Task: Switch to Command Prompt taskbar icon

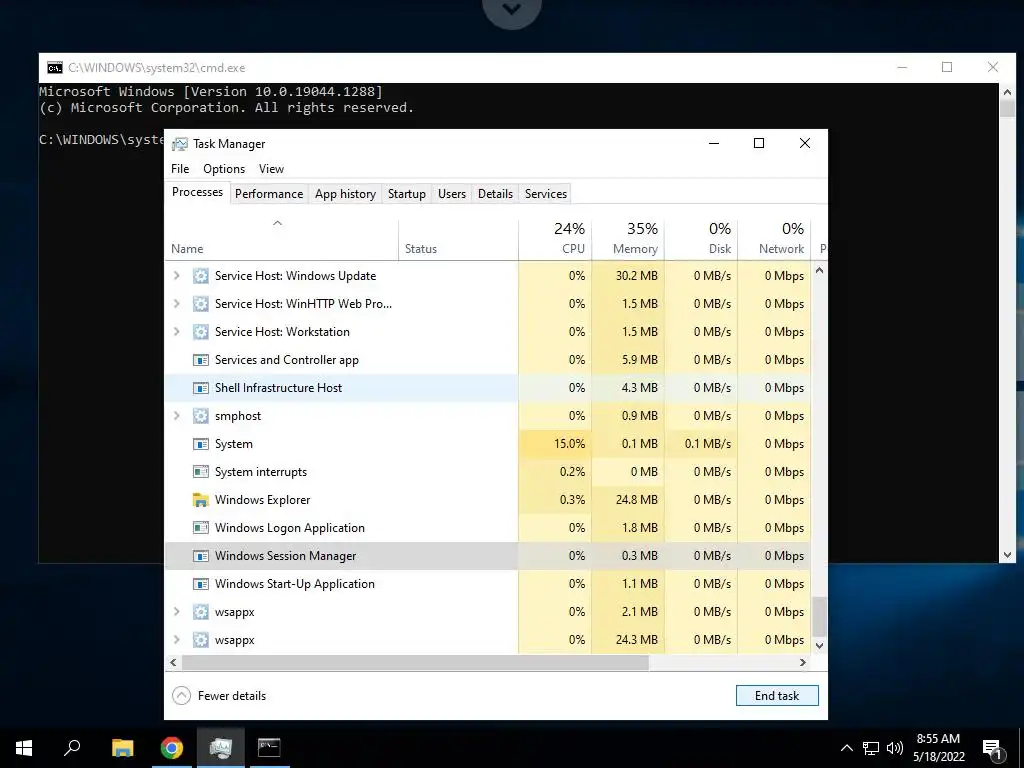Action: (x=269, y=748)
